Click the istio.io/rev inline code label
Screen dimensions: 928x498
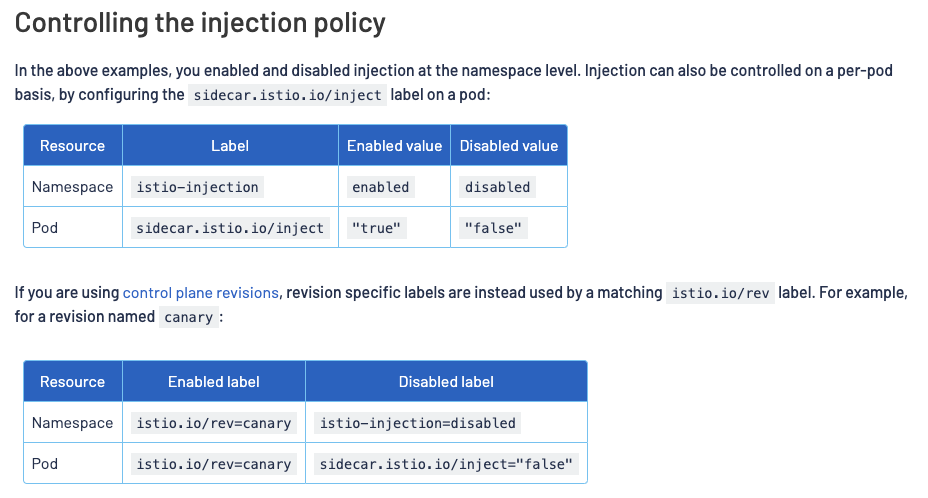tap(720, 293)
